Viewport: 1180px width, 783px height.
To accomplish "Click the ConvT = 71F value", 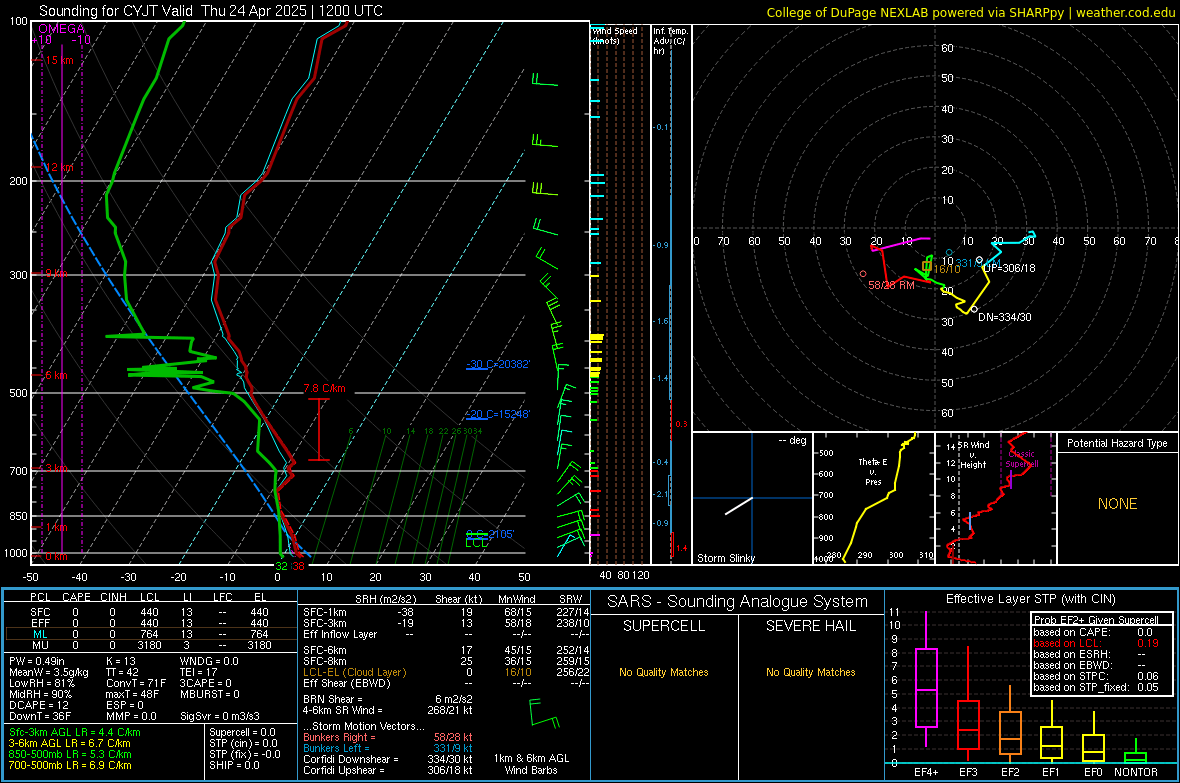I will 136,683.
